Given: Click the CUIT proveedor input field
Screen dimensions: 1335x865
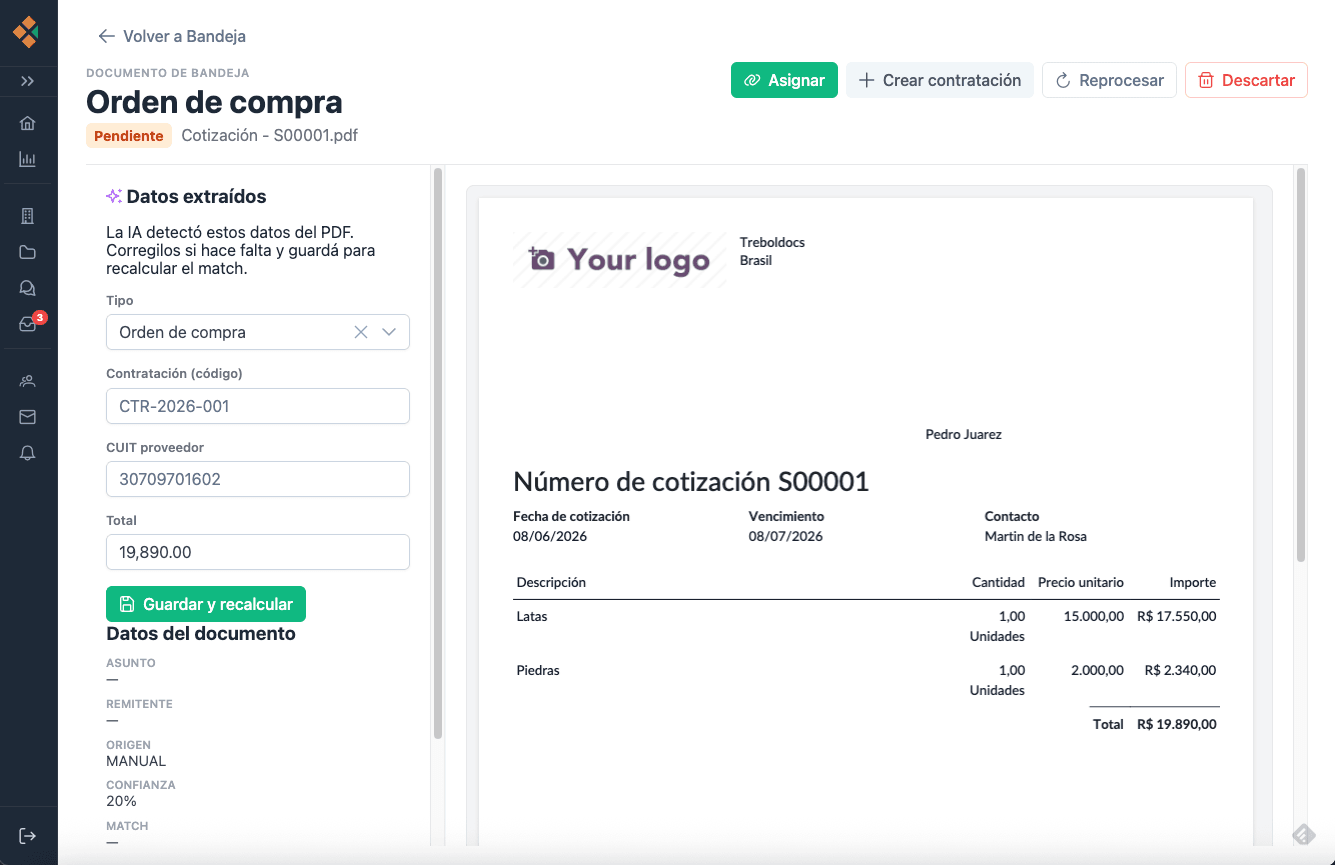Looking at the screenshot, I should click(x=258, y=479).
